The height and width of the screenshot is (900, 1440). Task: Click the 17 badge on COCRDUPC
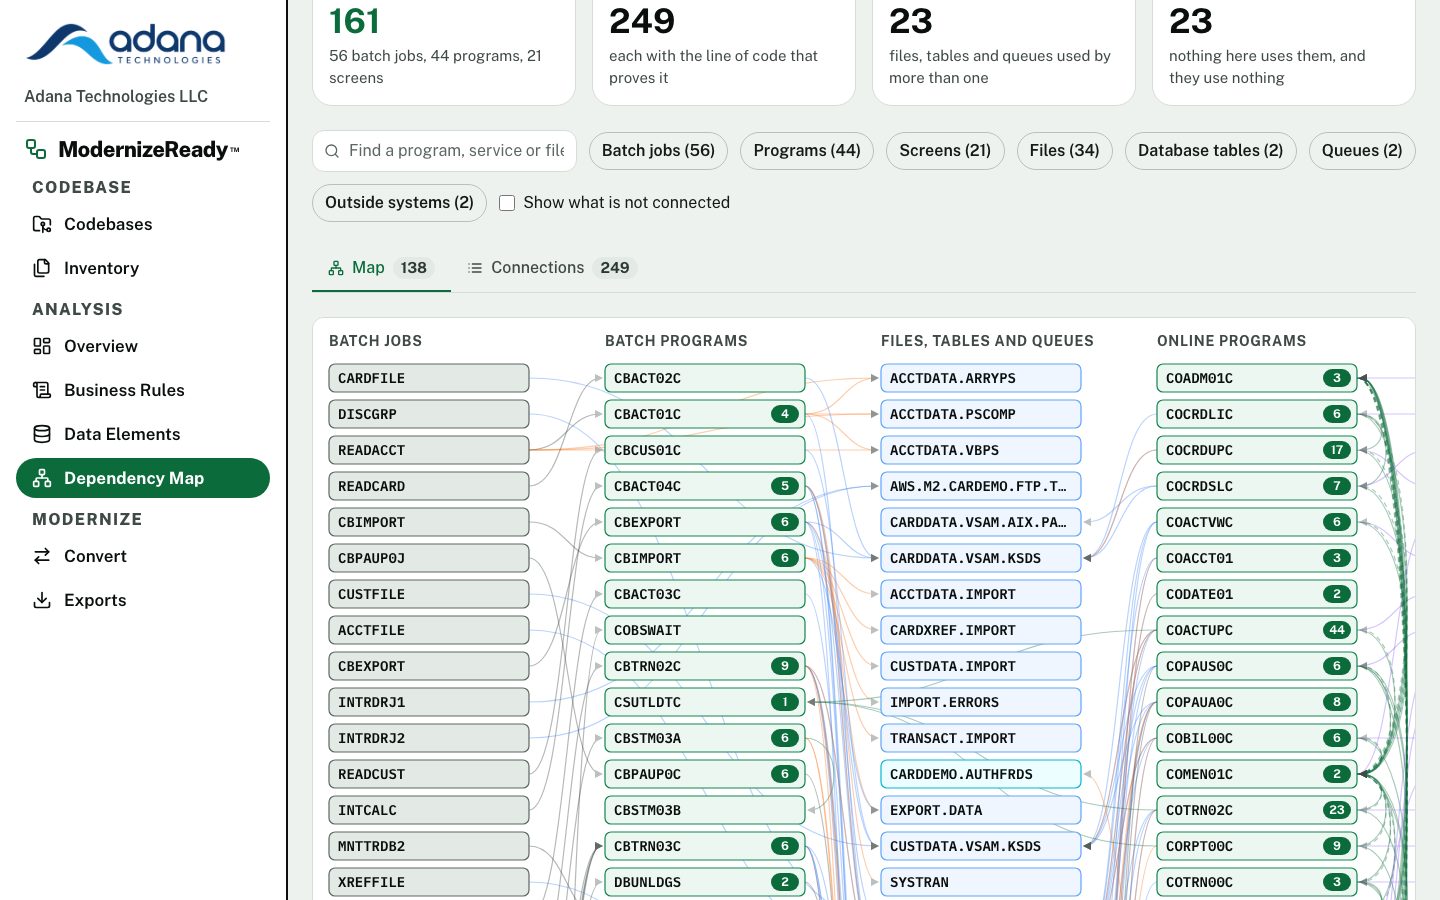pos(1337,450)
